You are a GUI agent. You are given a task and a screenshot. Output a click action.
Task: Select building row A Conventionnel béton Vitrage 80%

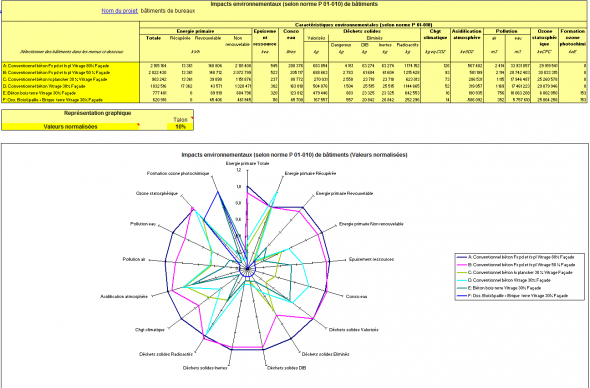coord(70,66)
